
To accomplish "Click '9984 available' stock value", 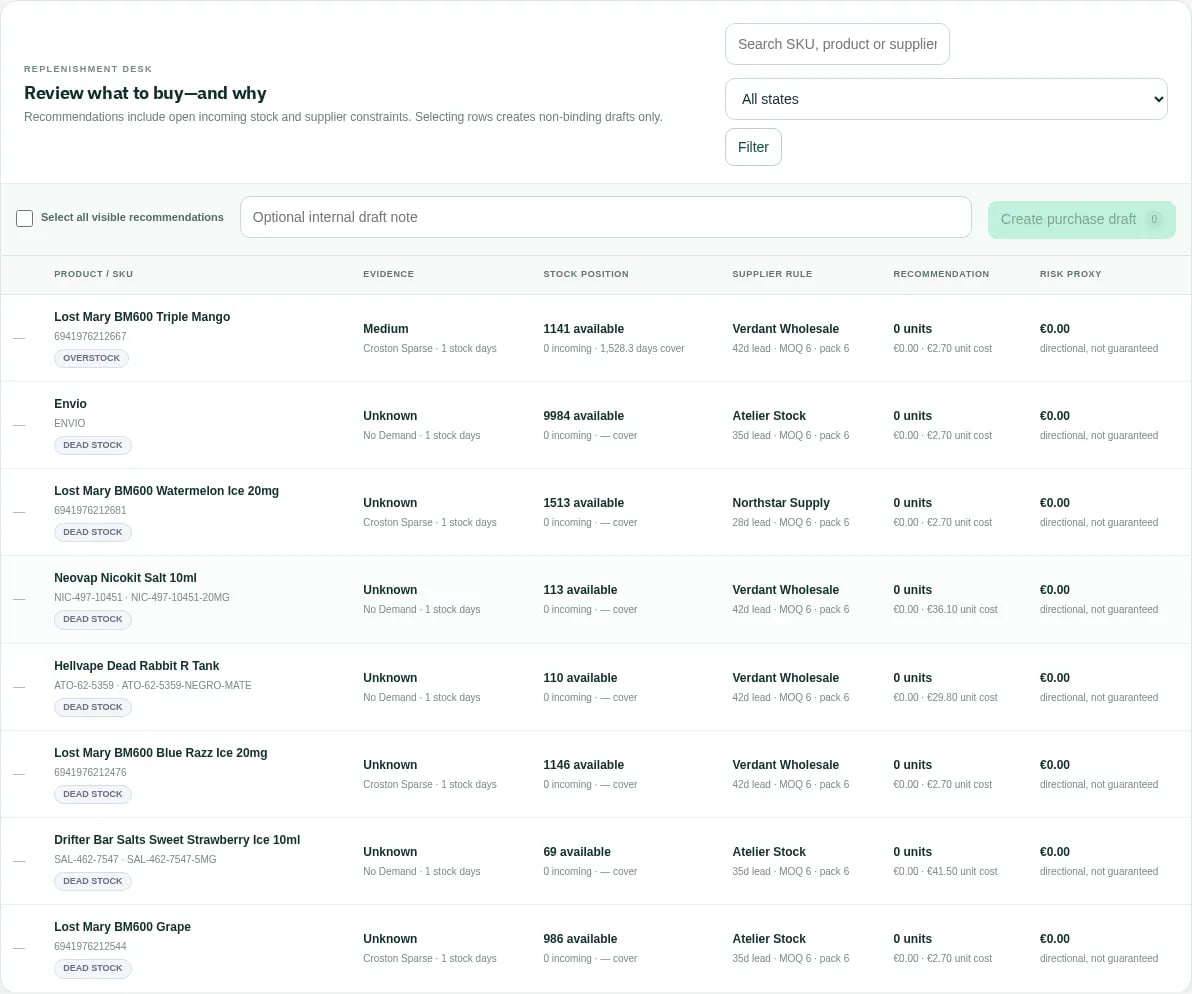I will 584,416.
